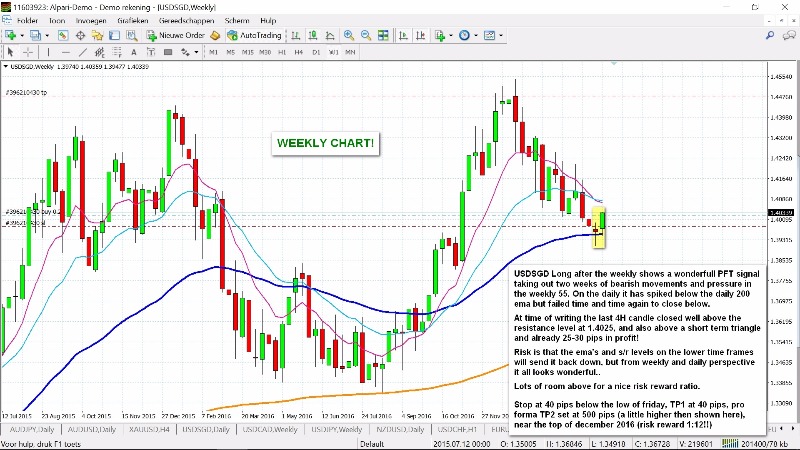Expand the periodicity clock dropdown
The height and width of the screenshot is (450, 800).
[x=477, y=35]
